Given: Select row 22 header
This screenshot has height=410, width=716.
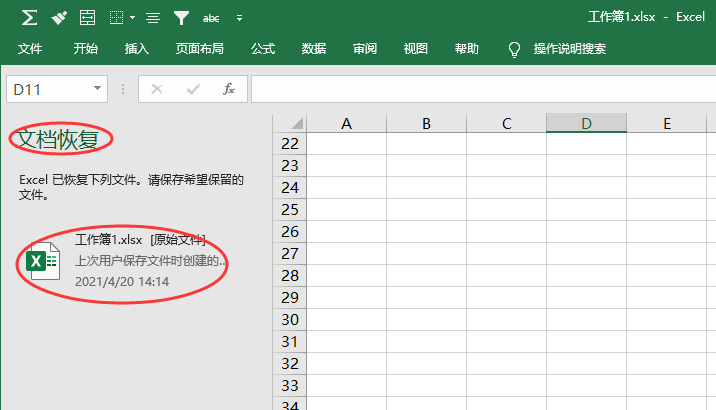Looking at the screenshot, I should [290, 143].
